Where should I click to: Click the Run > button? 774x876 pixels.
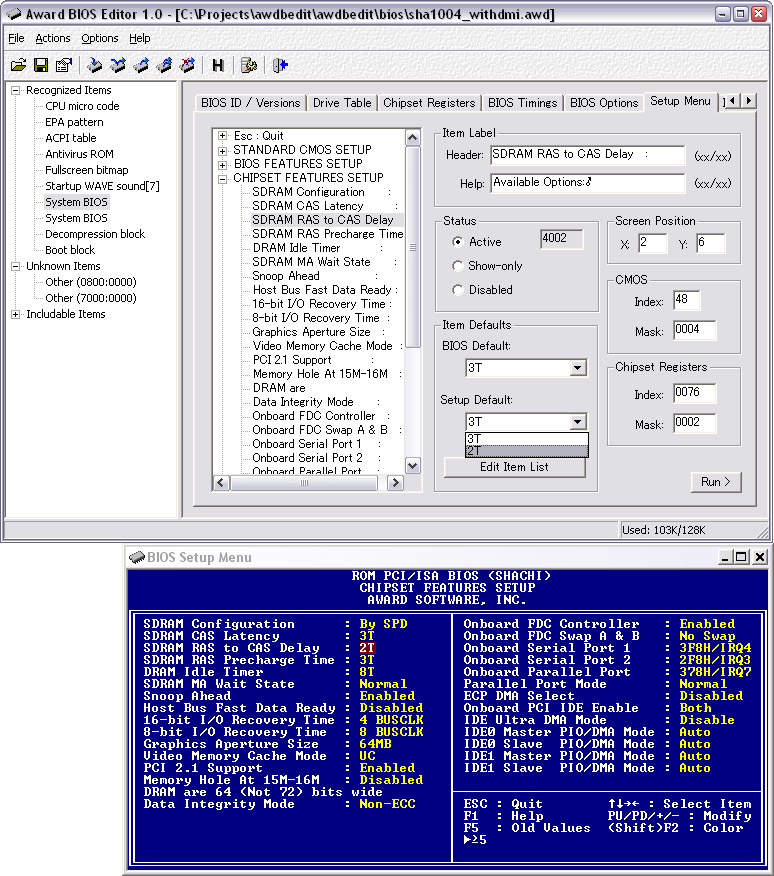point(715,482)
